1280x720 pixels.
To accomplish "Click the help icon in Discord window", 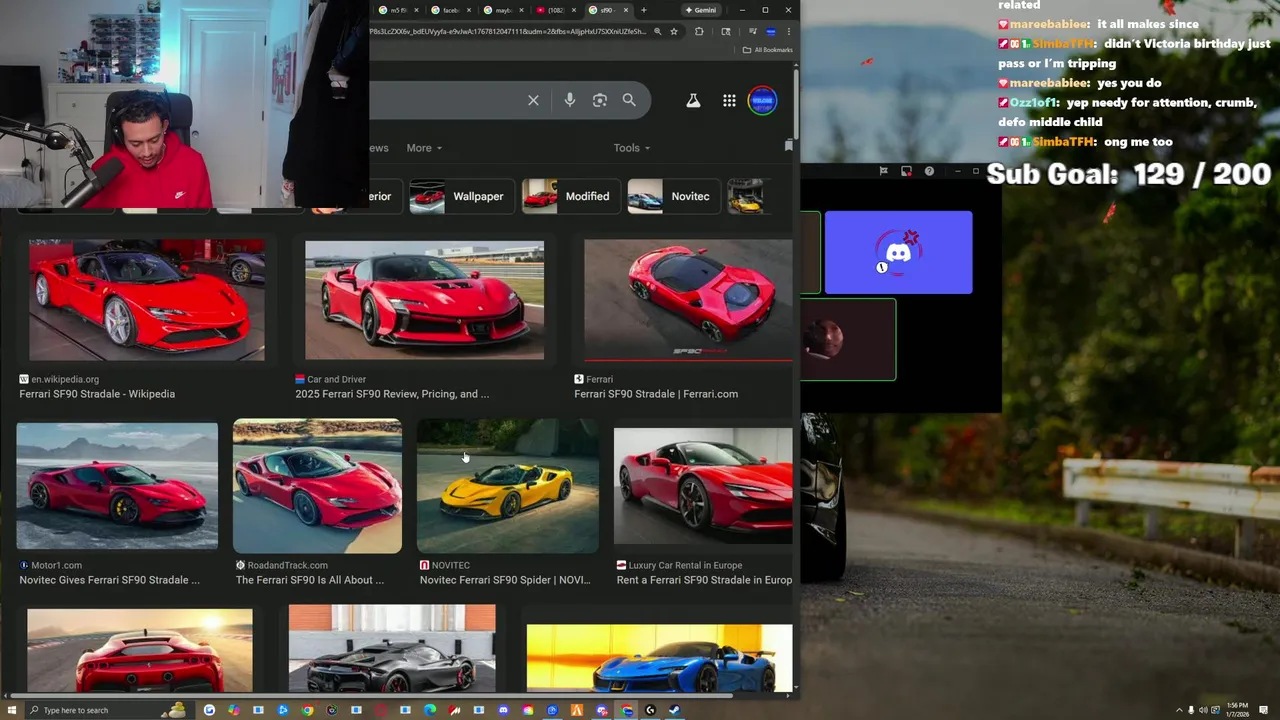I will [x=929, y=171].
